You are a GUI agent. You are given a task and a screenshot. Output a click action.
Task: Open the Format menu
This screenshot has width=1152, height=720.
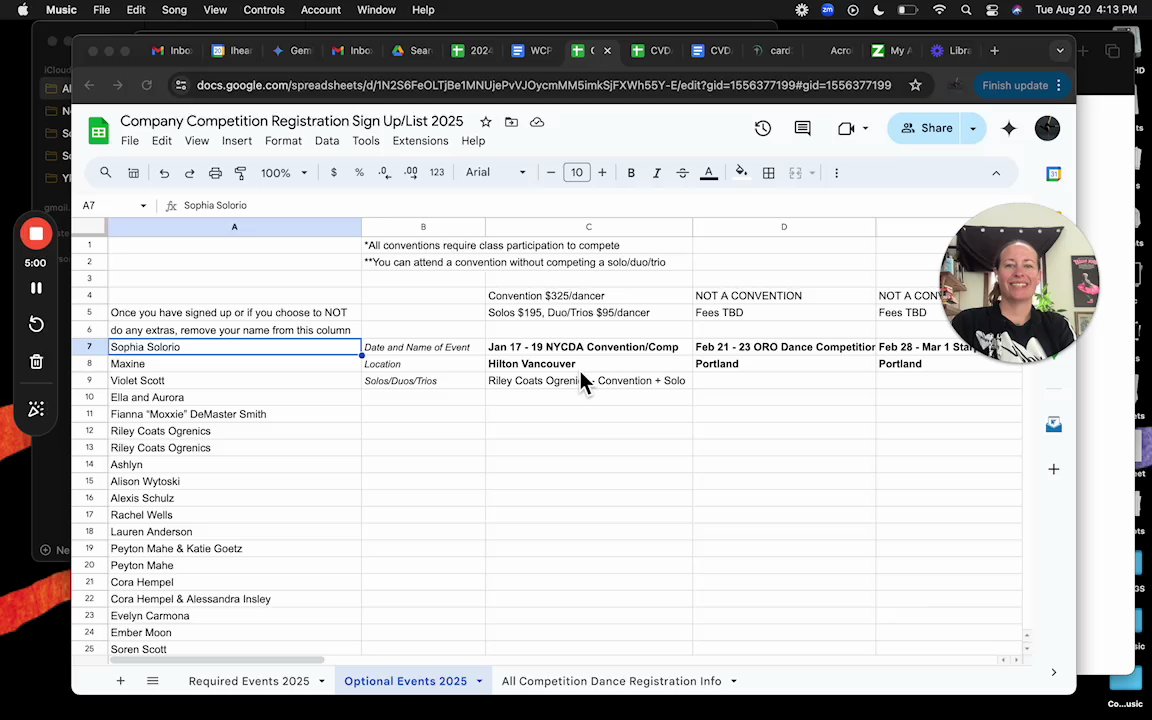(x=283, y=141)
